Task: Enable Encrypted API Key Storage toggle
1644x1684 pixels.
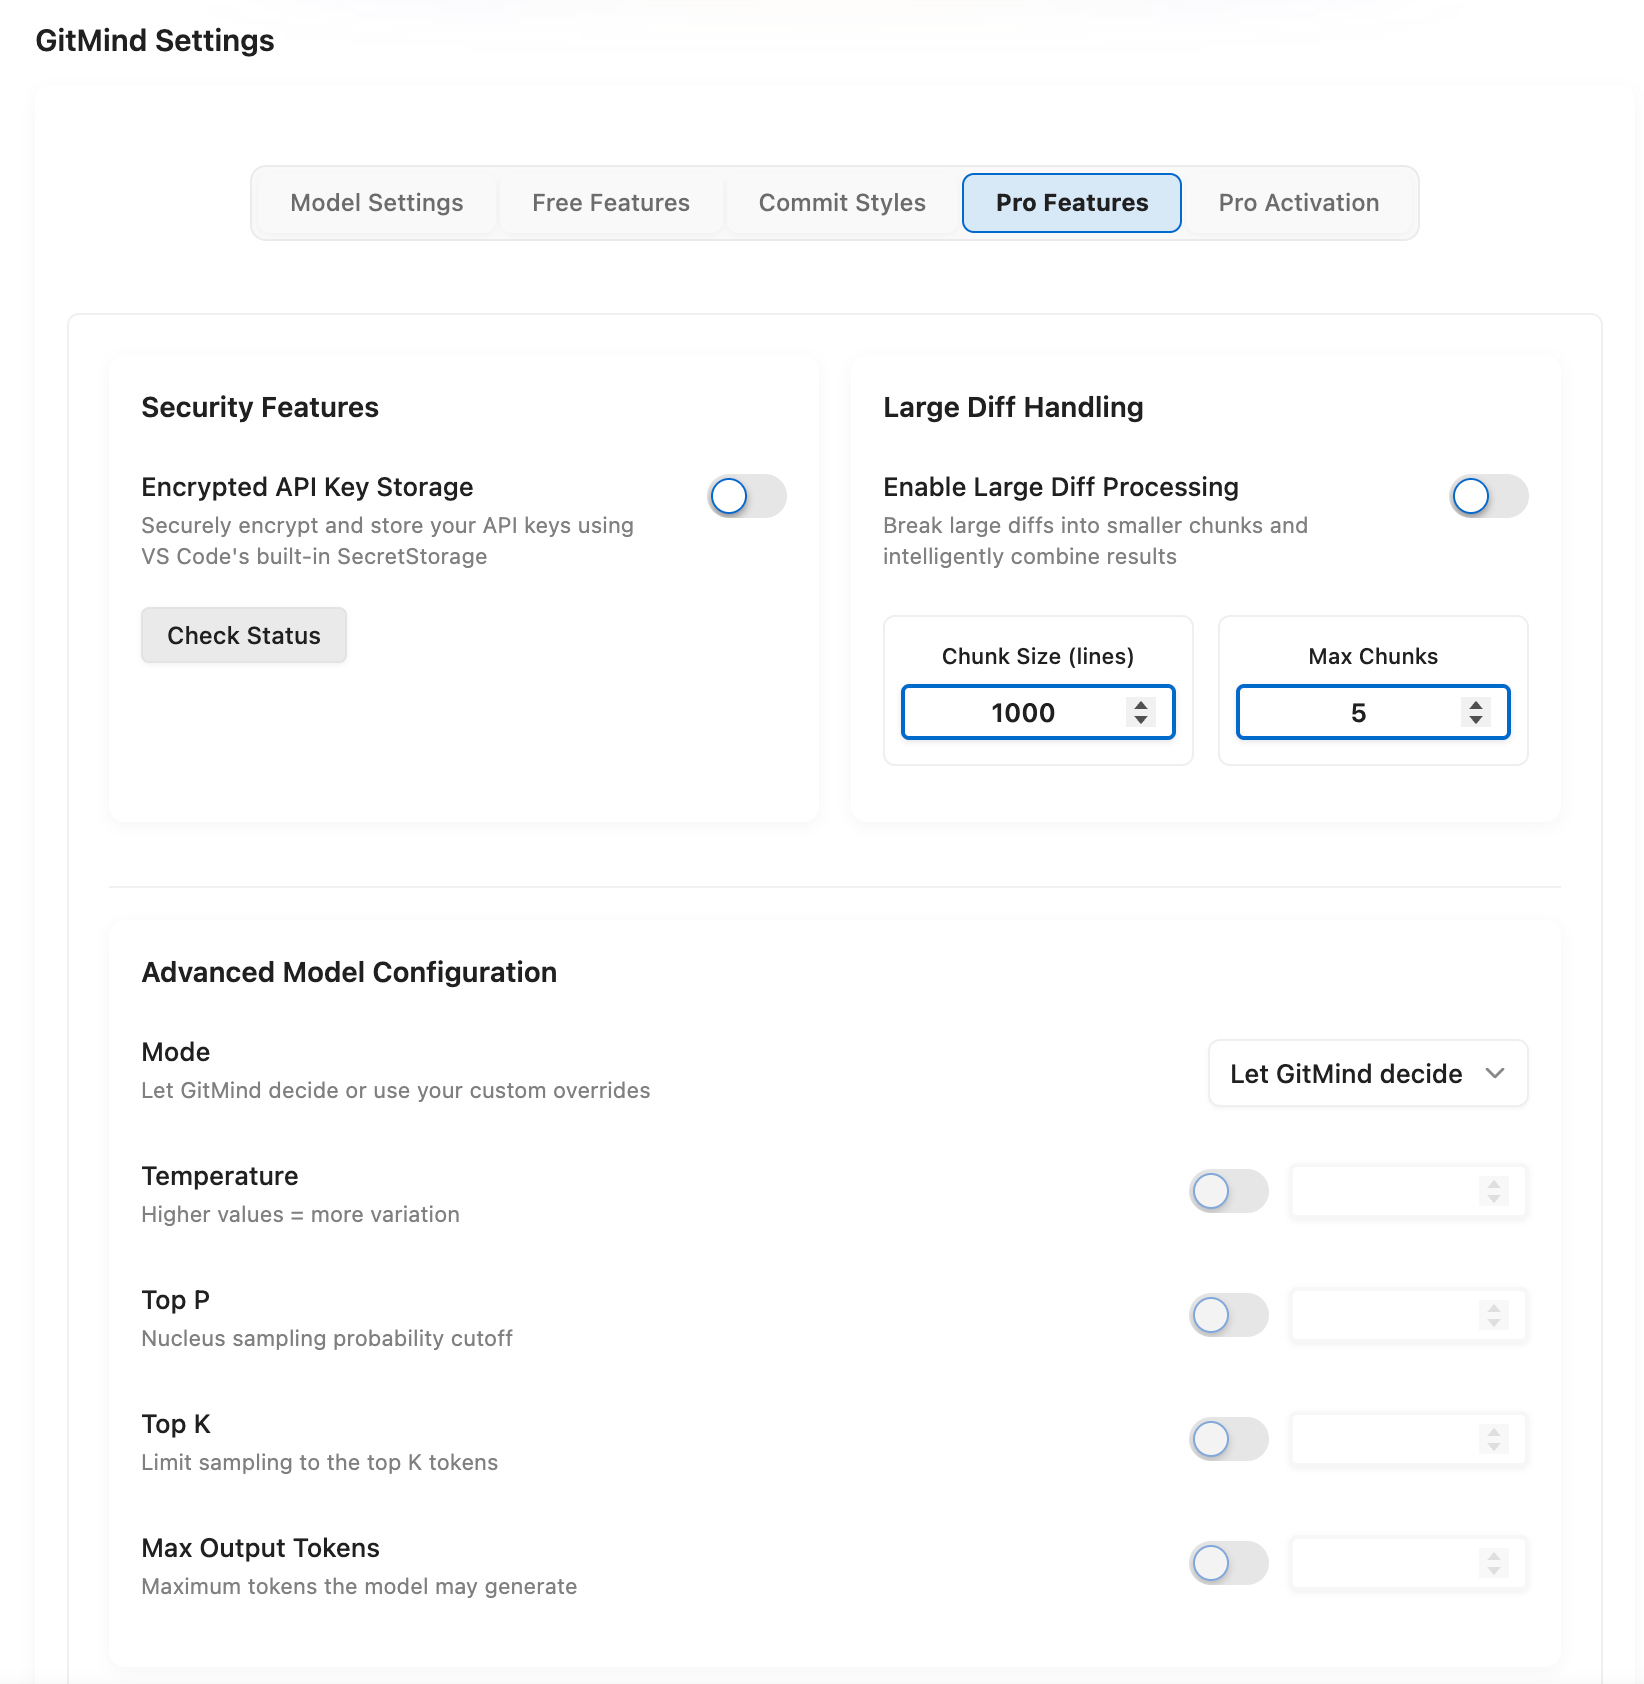Action: [x=748, y=496]
